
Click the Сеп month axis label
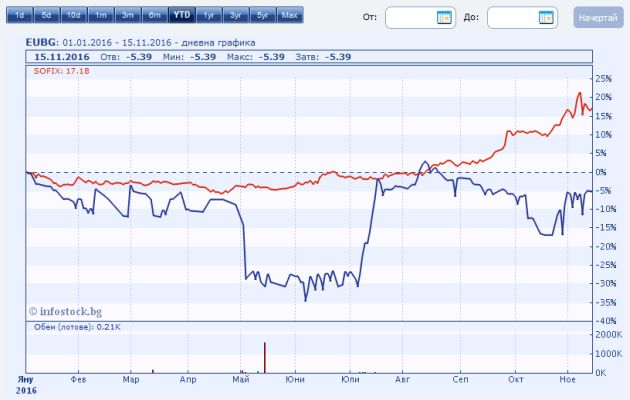460,380
